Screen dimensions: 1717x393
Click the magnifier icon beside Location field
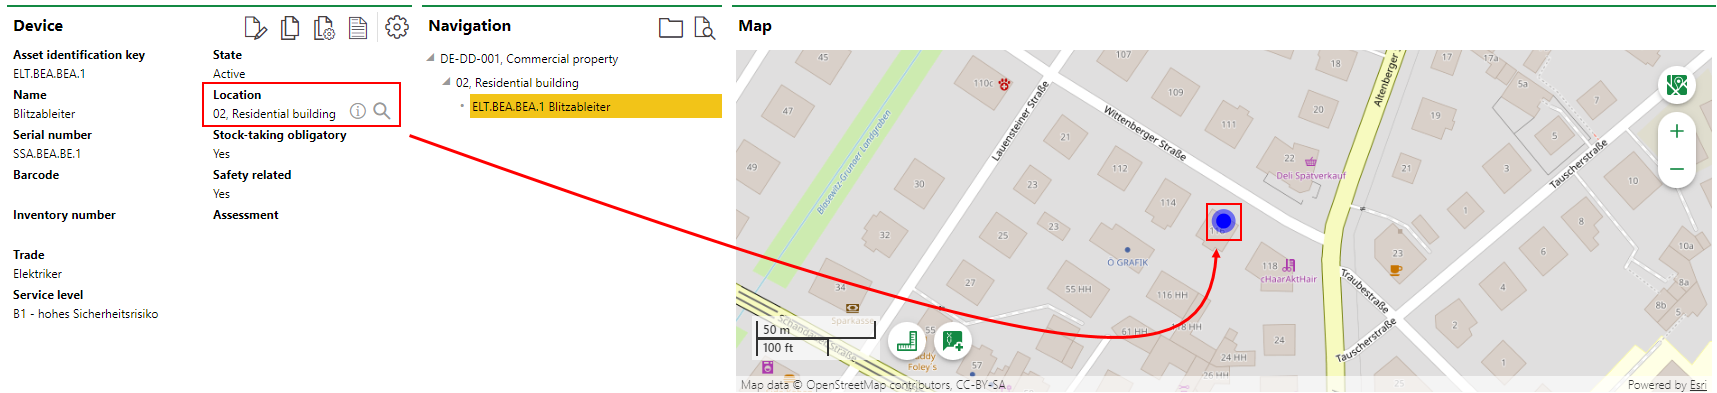pyautogui.click(x=382, y=111)
